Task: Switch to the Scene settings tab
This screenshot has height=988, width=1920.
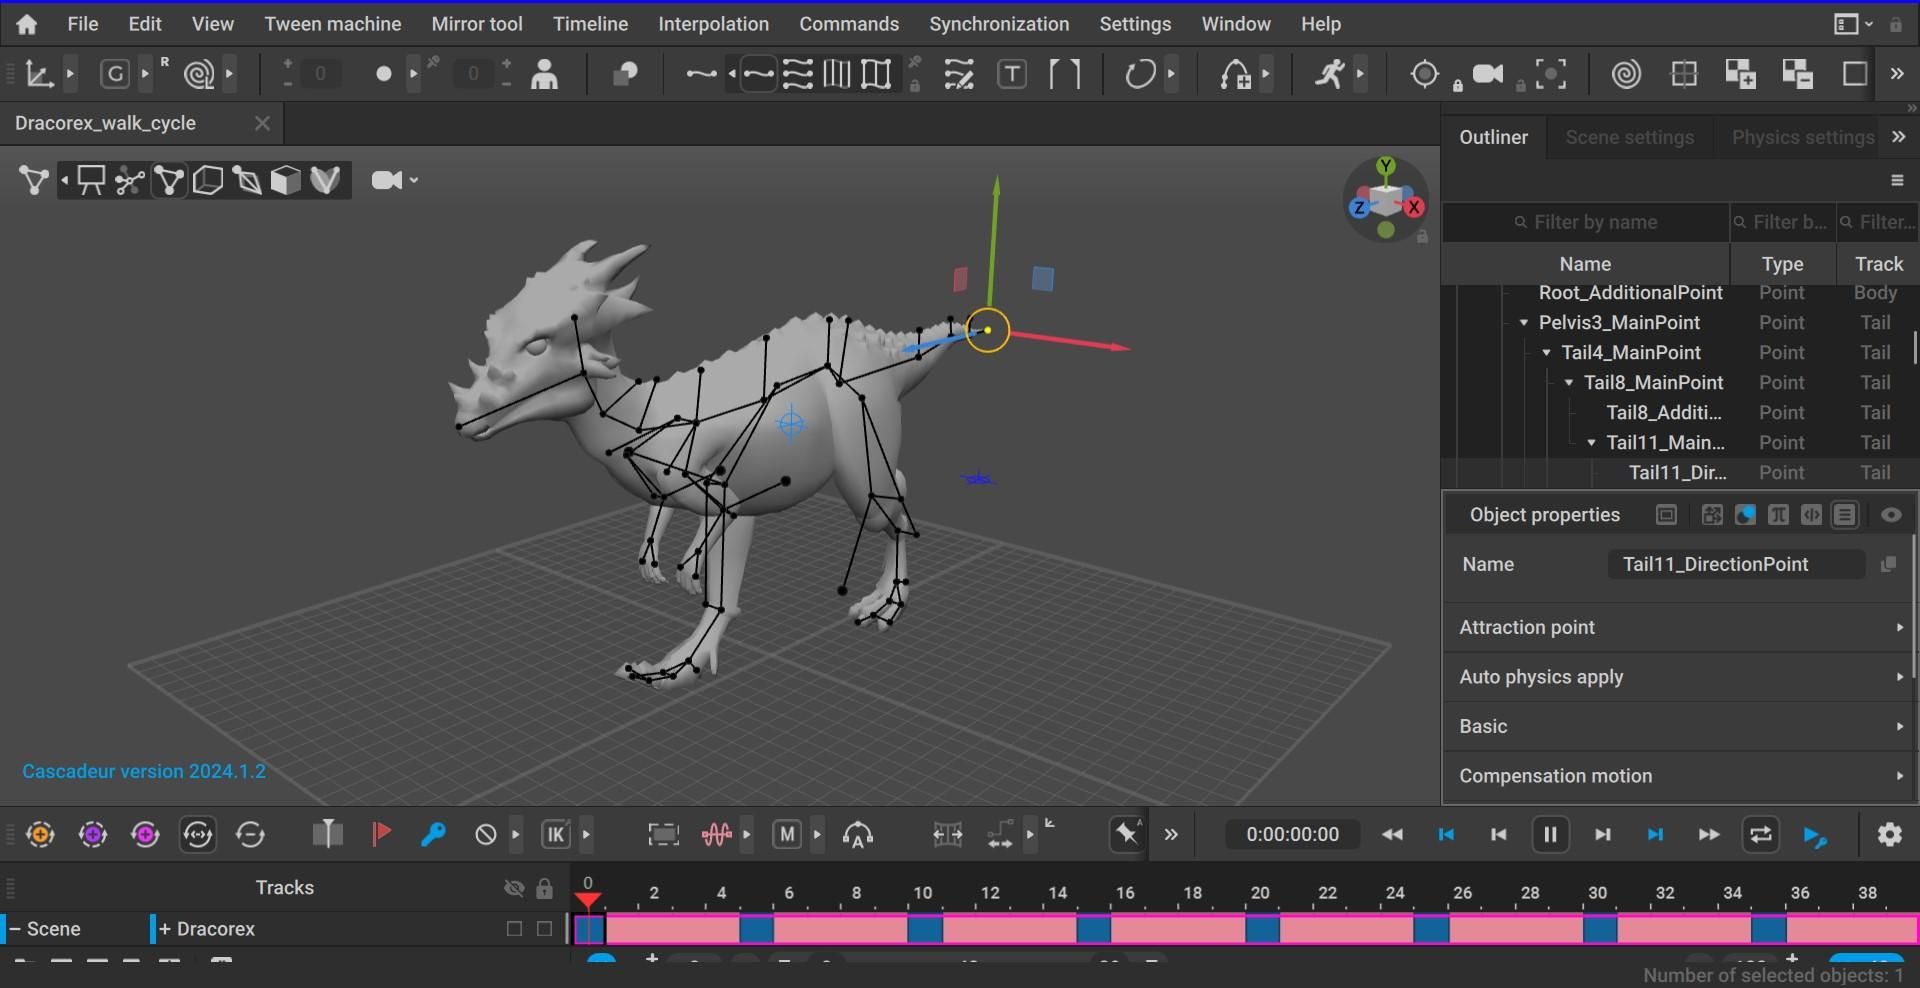Action: click(x=1629, y=137)
